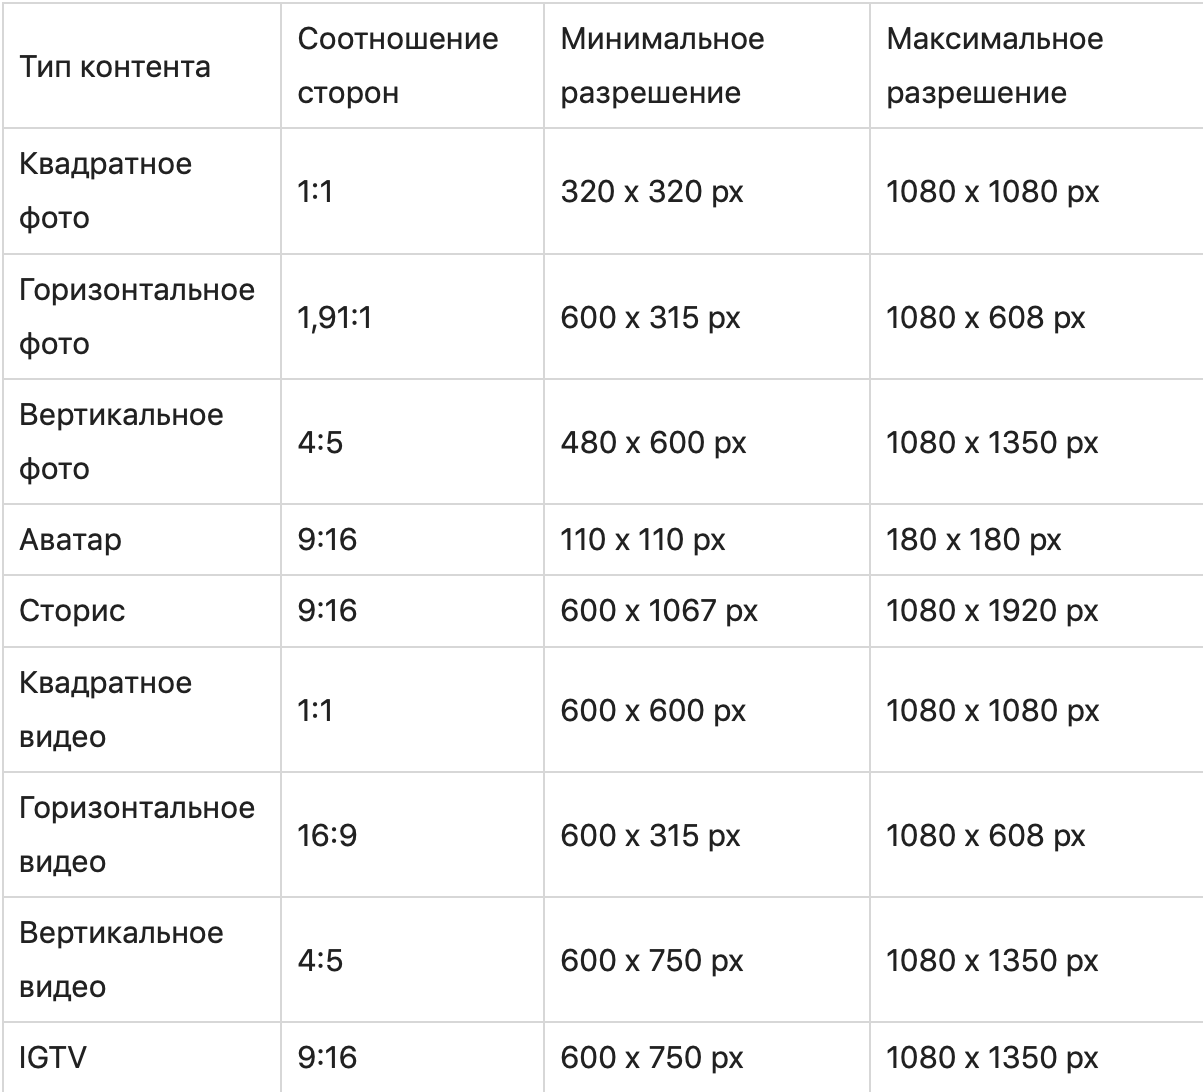Screen dimensions: 1203x1092
Task: Select the "Квадратное видео" row label
Action: pos(105,709)
